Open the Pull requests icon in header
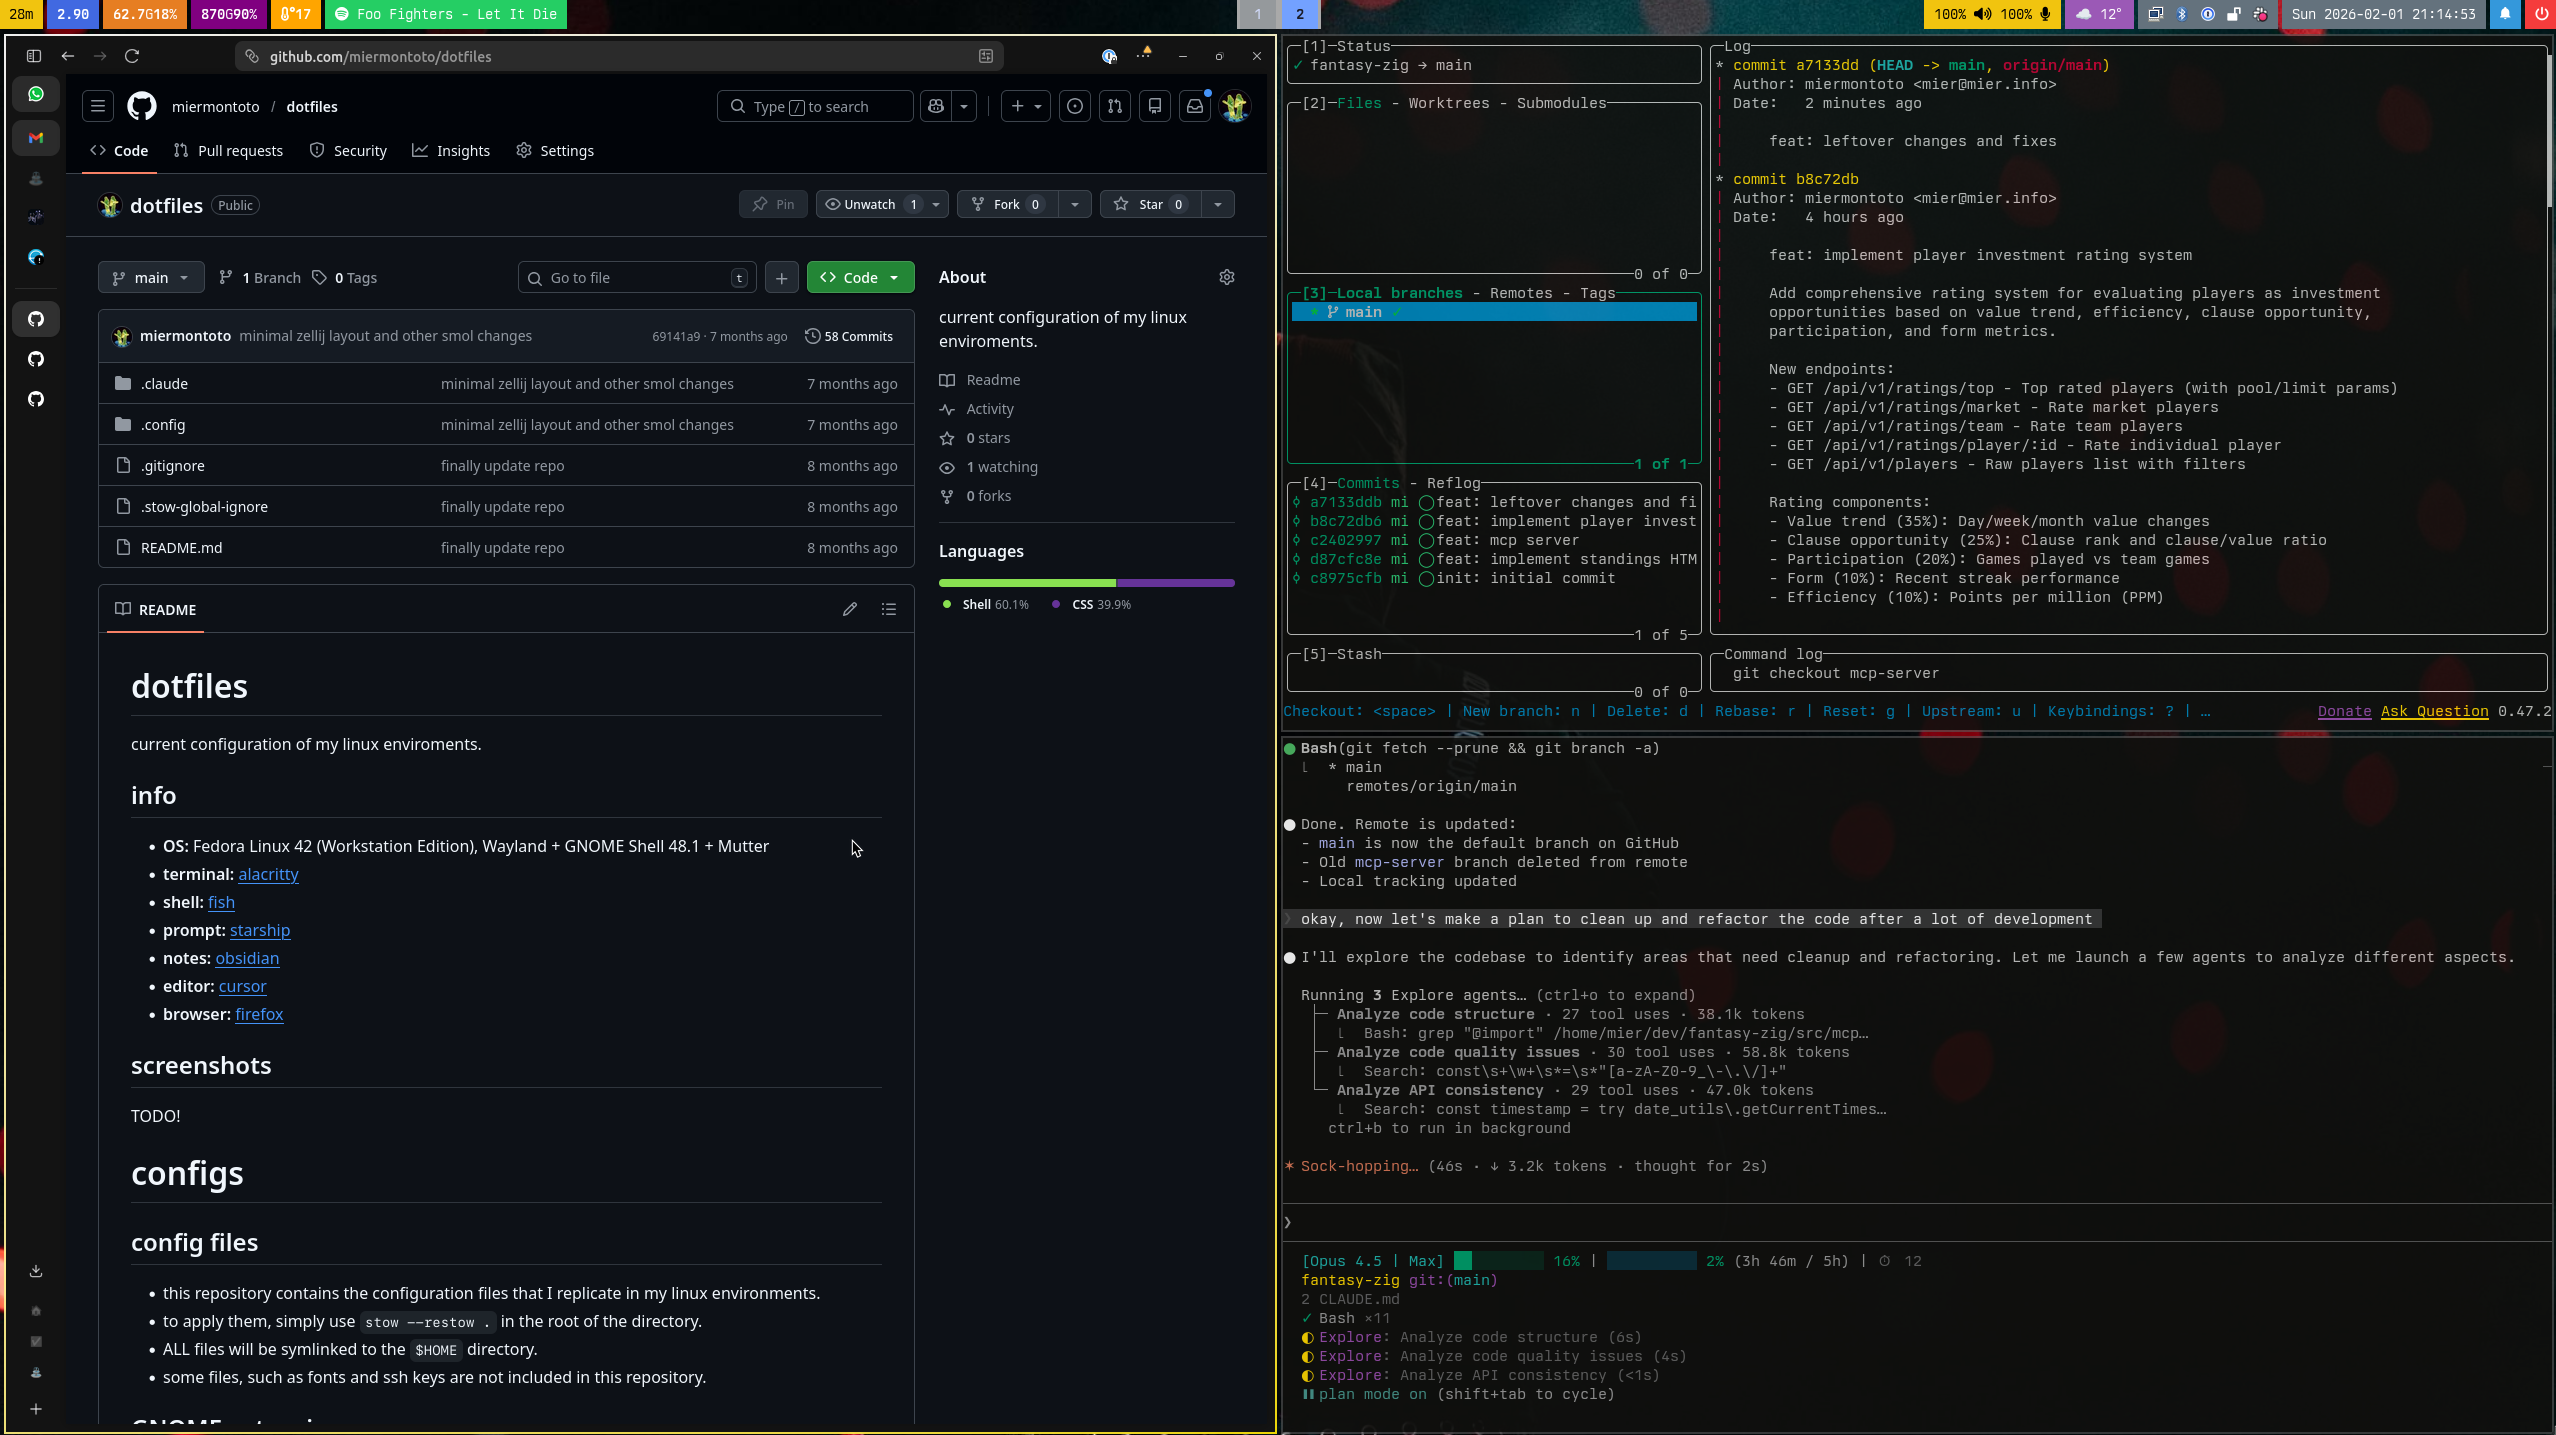This screenshot has width=2556, height=1435. [x=1115, y=106]
